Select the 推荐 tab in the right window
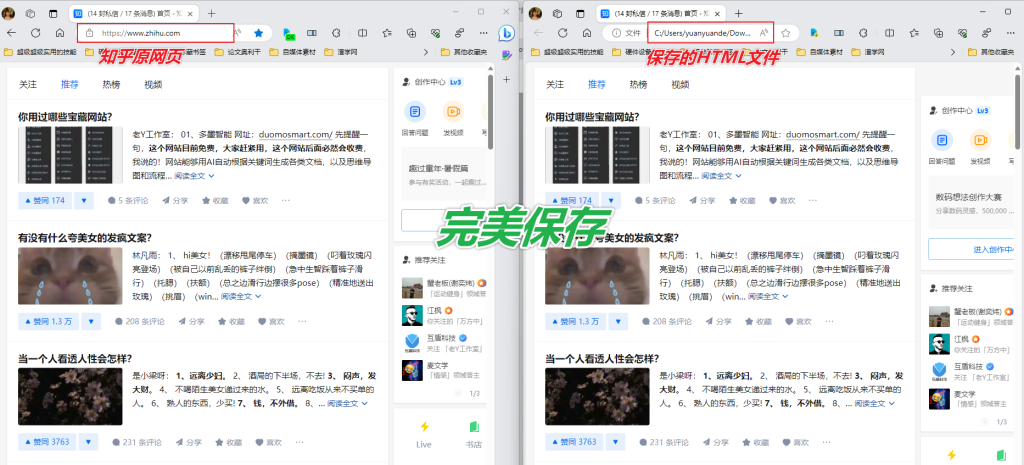Viewport: 1024px width, 465px height. 597,84
